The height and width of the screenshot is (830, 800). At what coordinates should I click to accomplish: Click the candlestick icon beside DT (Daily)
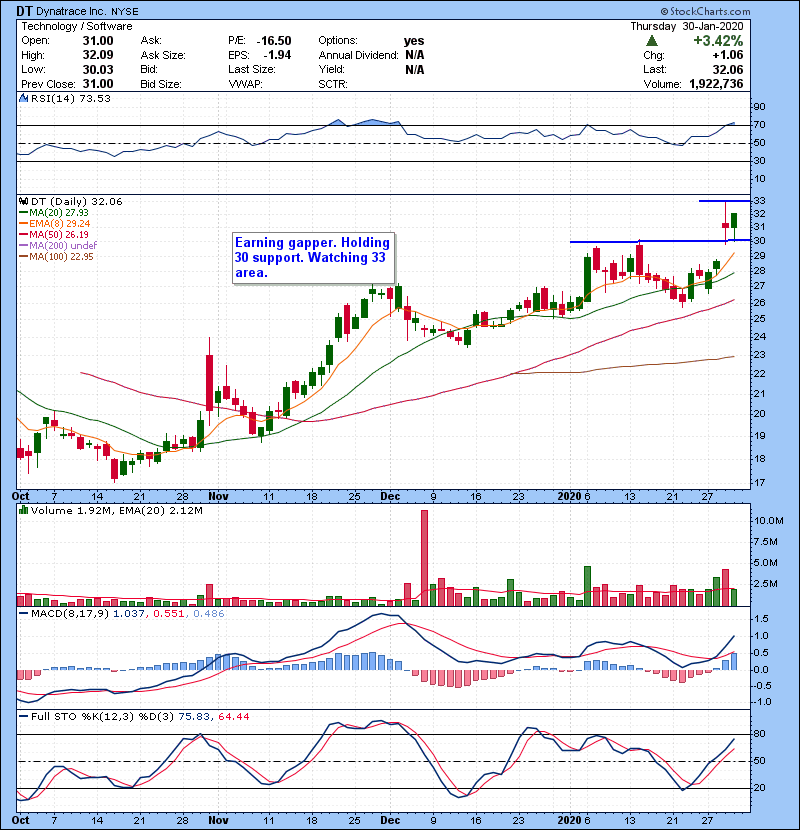(x=23, y=202)
